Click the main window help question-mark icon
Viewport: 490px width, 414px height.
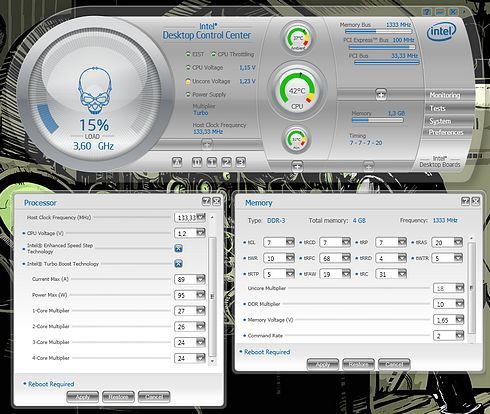[x=427, y=12]
